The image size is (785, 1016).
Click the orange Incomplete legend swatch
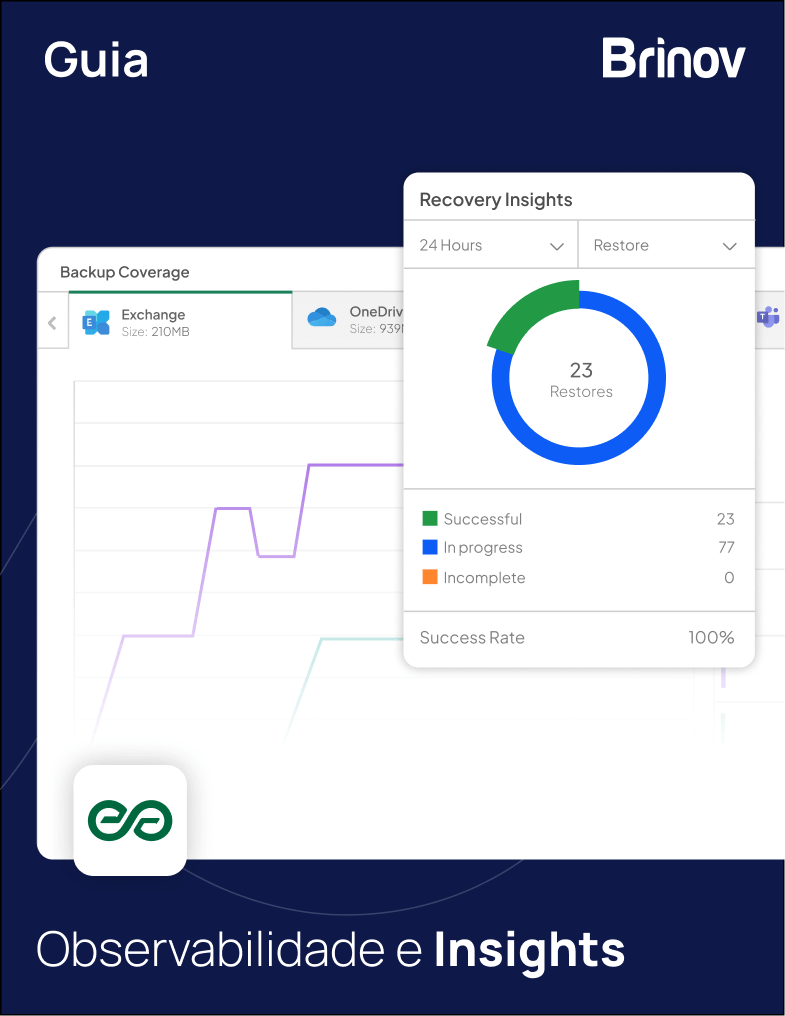point(430,577)
